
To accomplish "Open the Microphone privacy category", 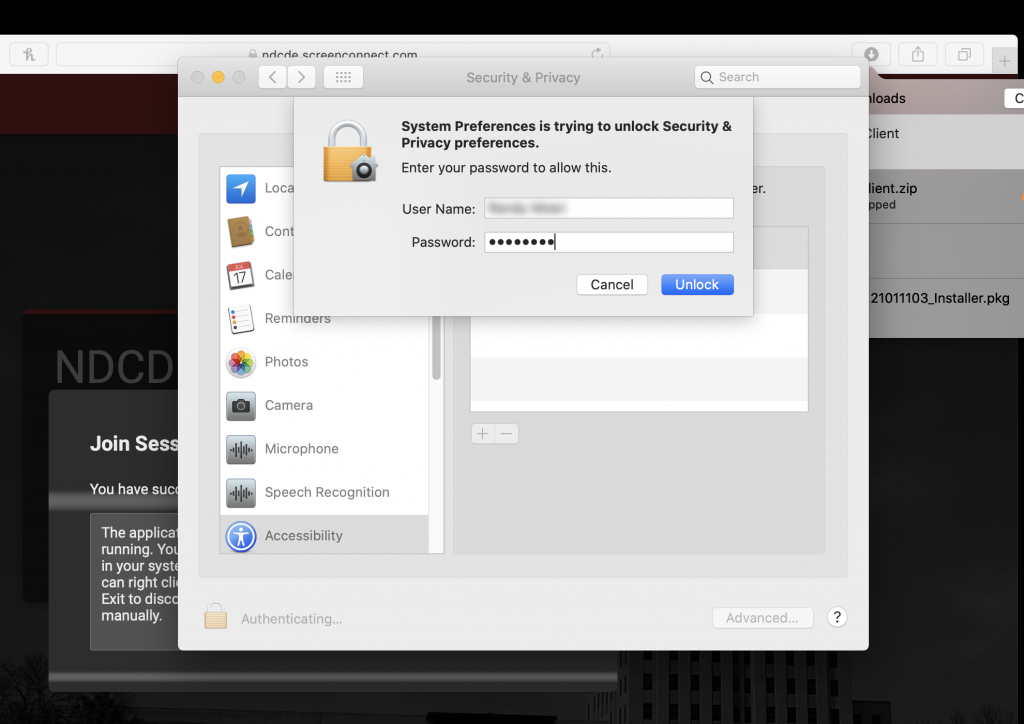I will coord(301,449).
